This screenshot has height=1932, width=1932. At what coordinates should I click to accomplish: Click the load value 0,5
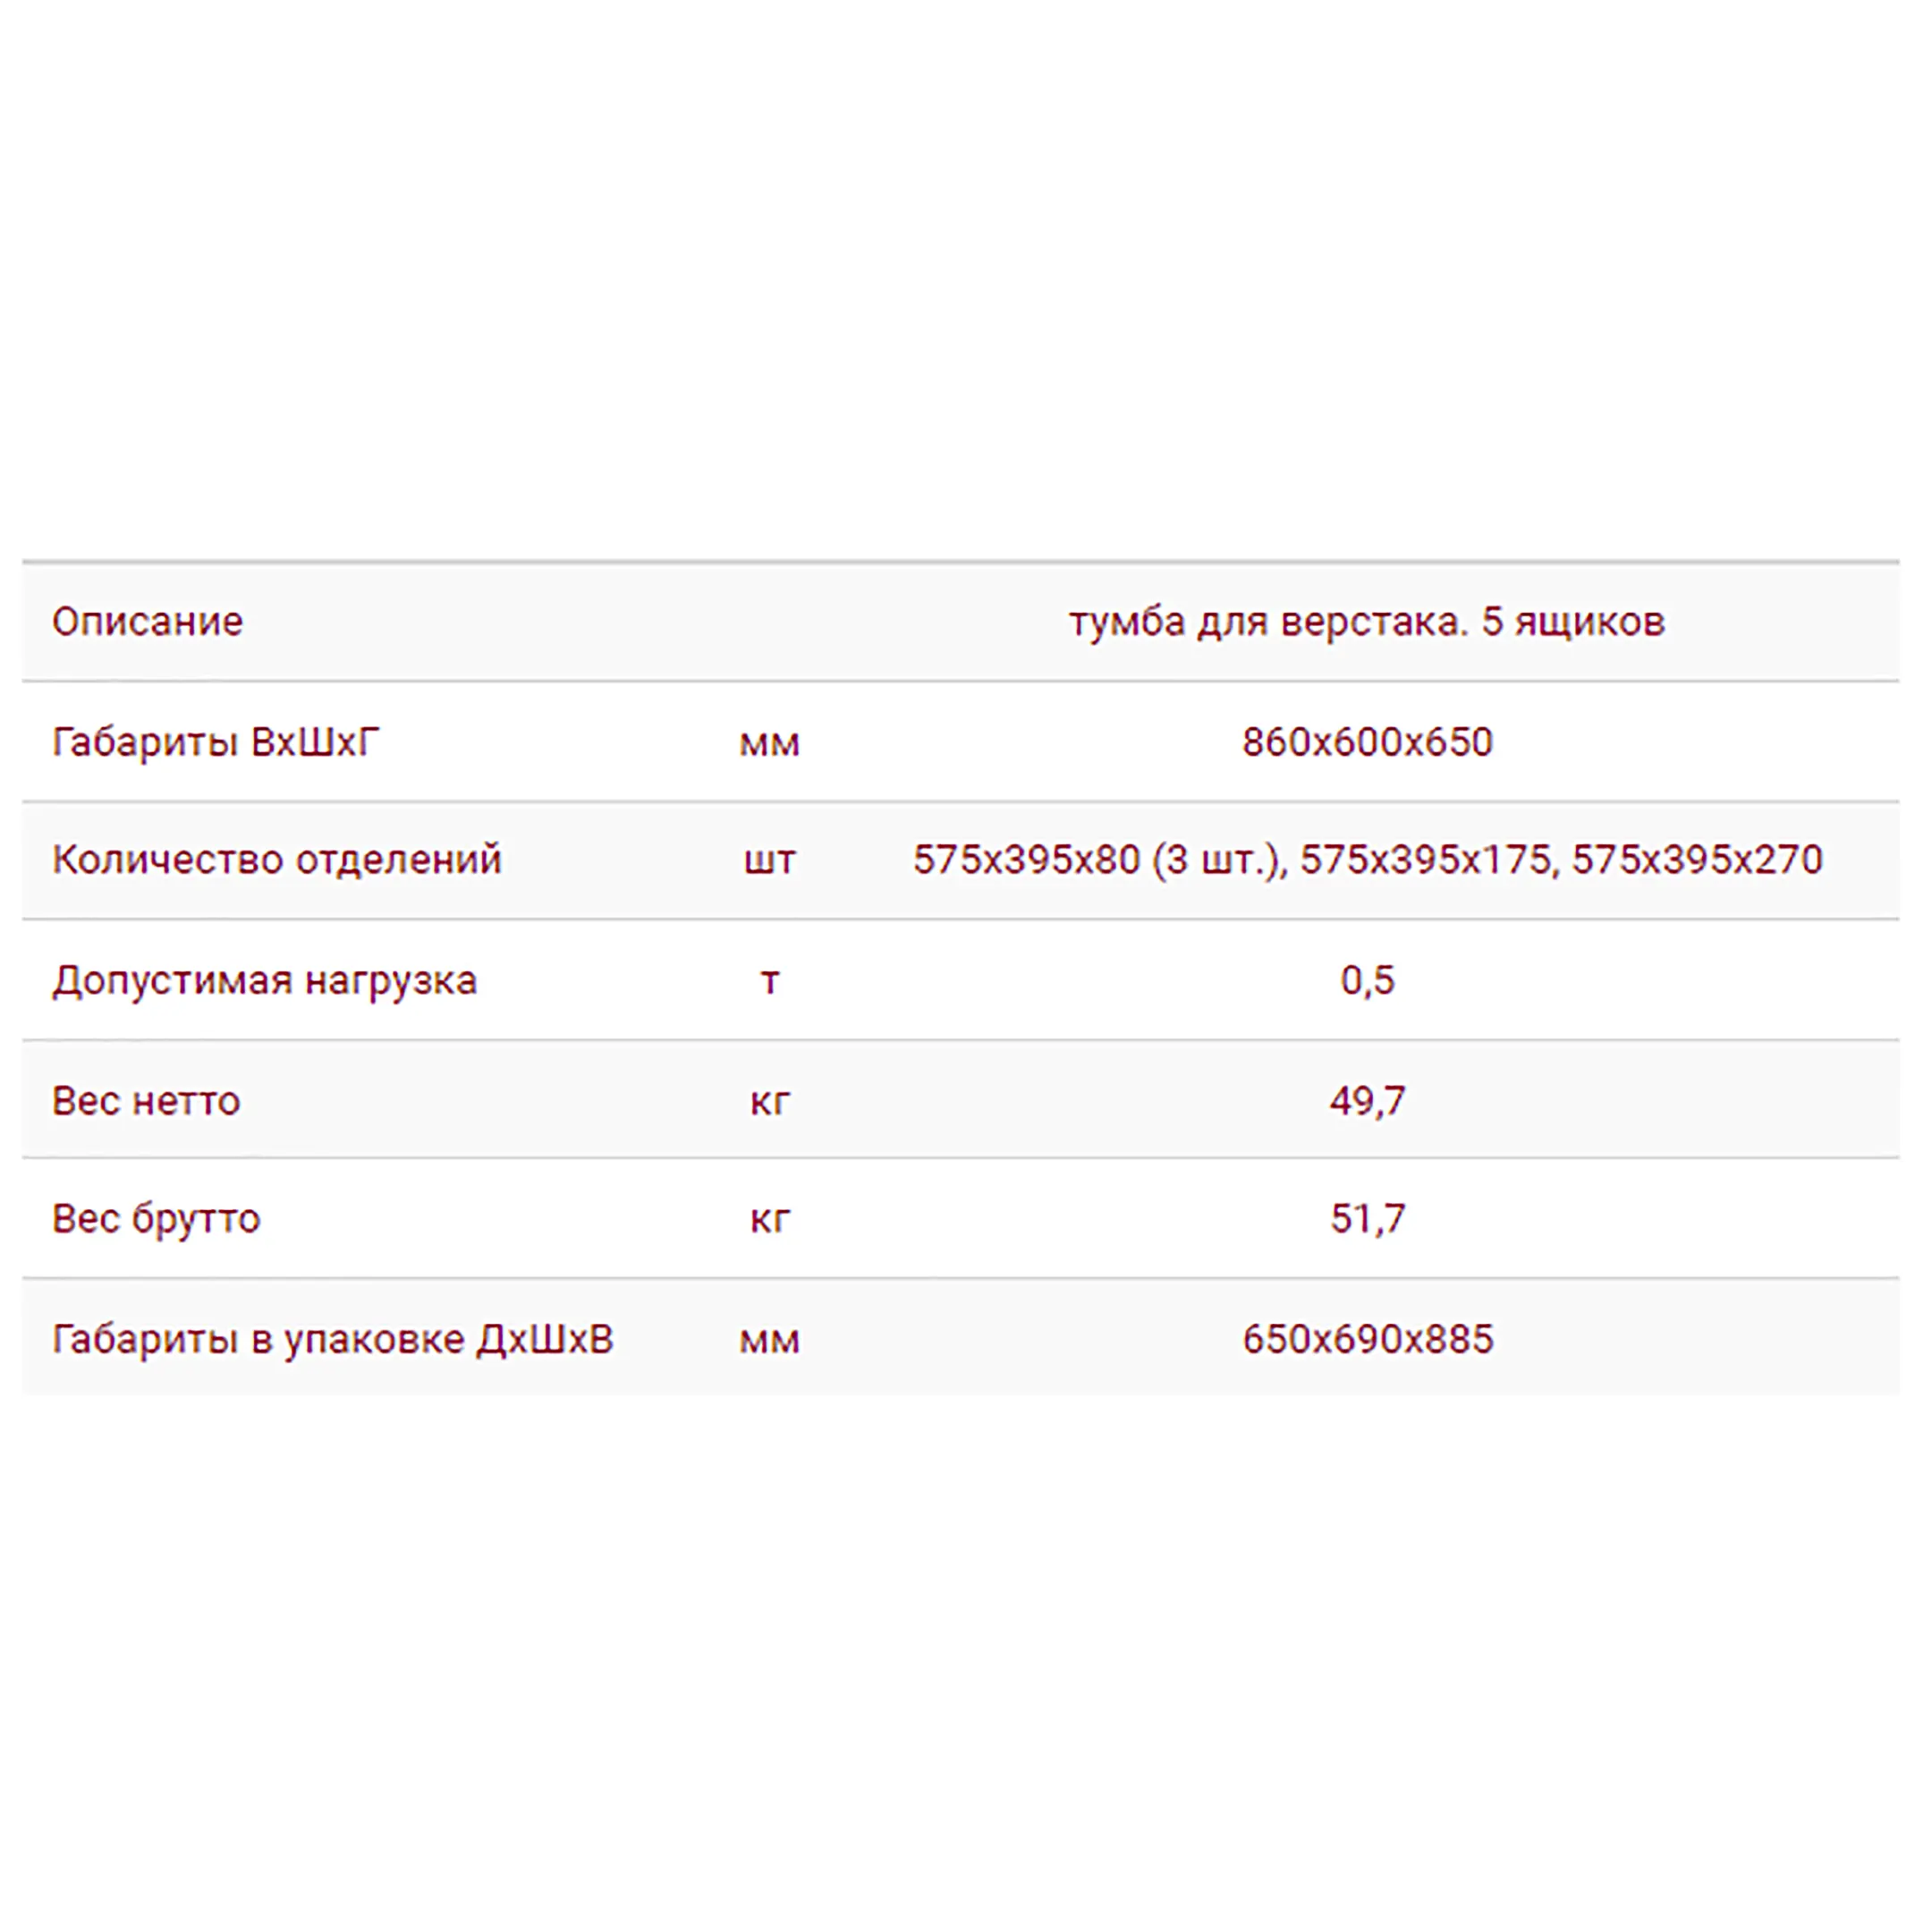(1367, 981)
